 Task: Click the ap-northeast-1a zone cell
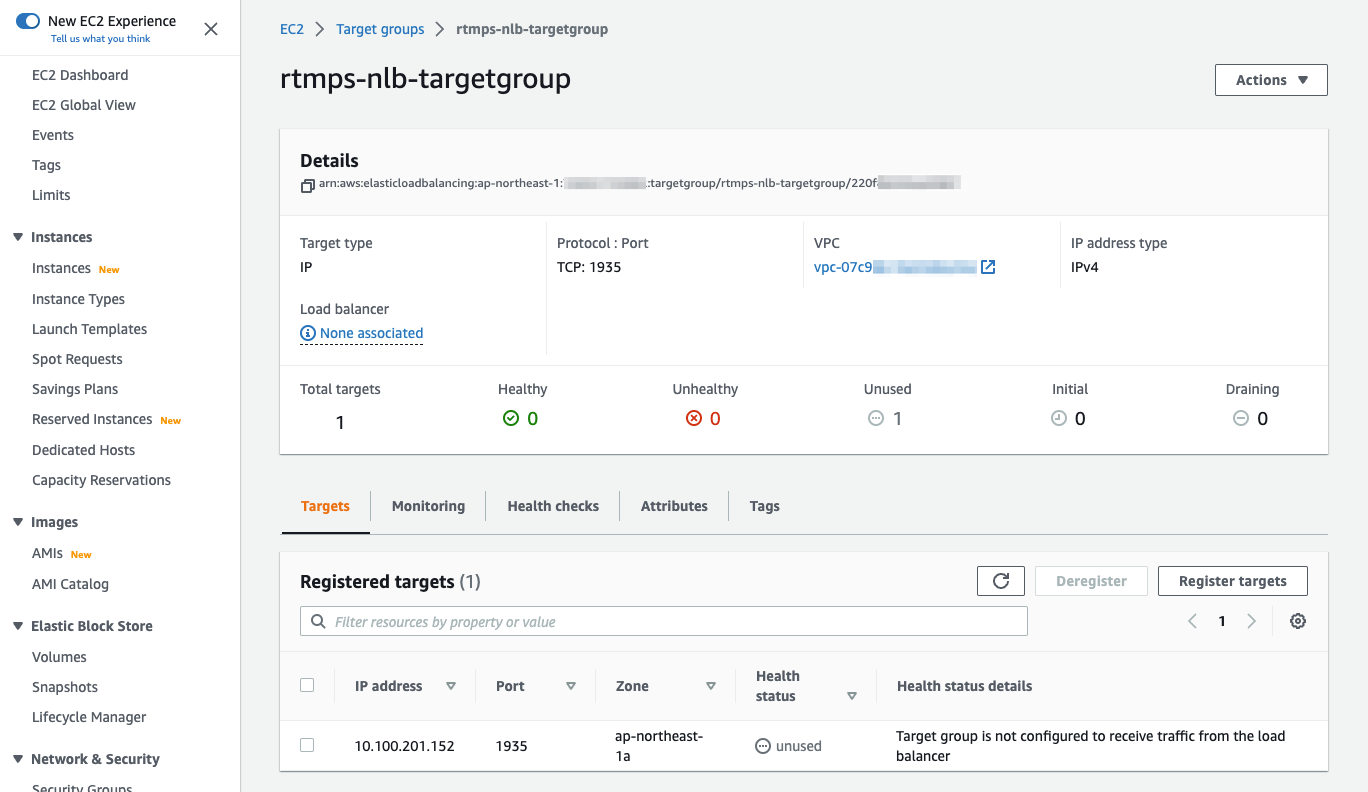click(659, 746)
